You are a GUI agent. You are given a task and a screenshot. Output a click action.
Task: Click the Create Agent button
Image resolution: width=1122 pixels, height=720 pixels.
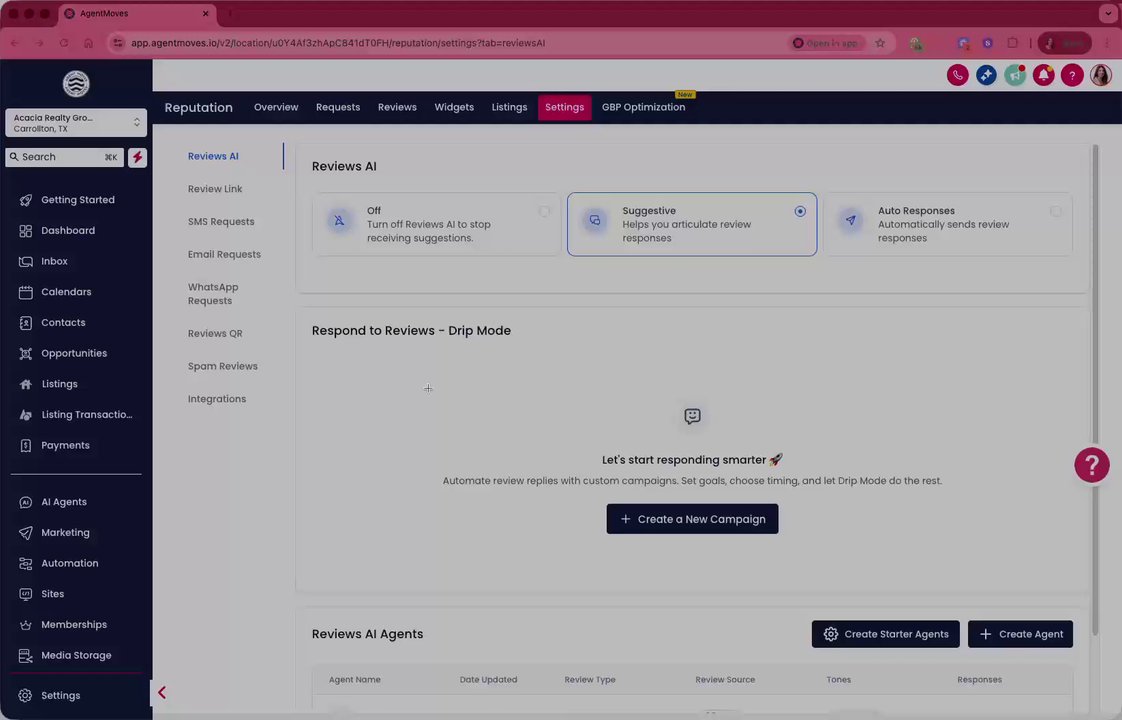[x=1020, y=634]
